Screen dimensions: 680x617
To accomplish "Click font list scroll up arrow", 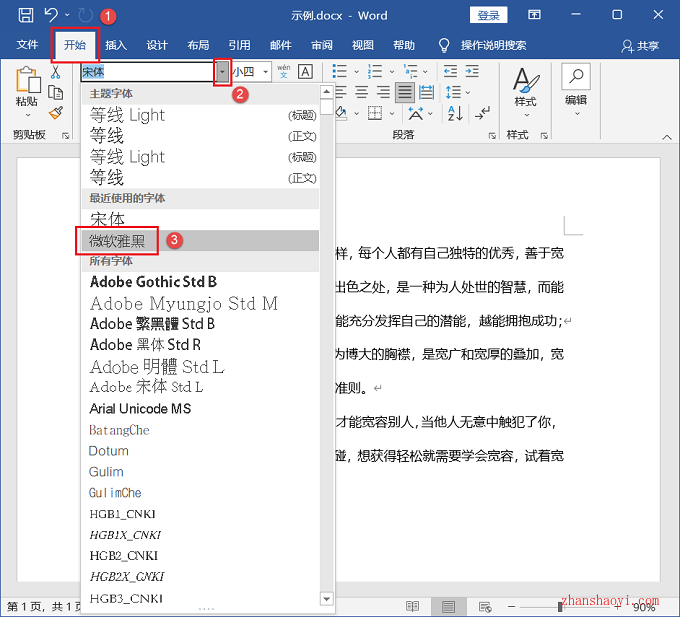I will [326, 92].
